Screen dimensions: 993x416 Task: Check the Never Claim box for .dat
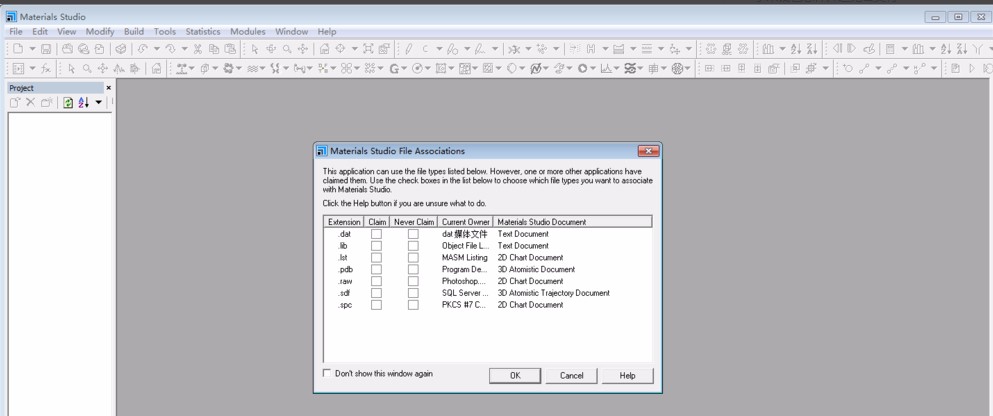tap(413, 234)
